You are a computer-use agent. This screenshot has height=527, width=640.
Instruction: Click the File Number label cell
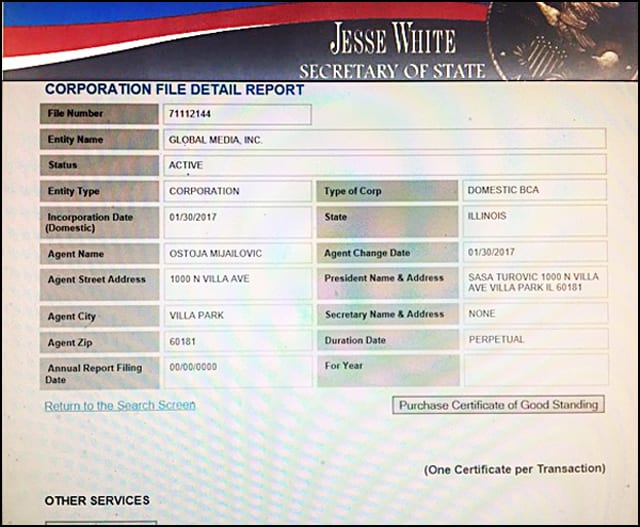[99, 114]
